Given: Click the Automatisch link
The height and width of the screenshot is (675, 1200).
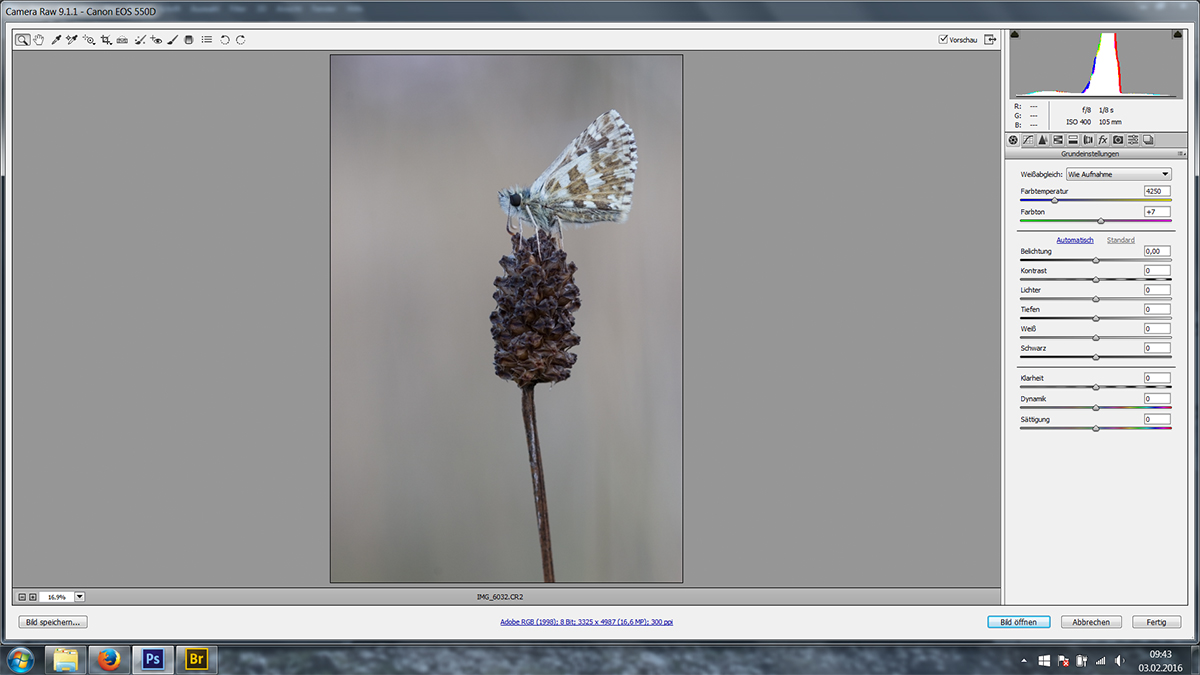Looking at the screenshot, I should pyautogui.click(x=1075, y=240).
